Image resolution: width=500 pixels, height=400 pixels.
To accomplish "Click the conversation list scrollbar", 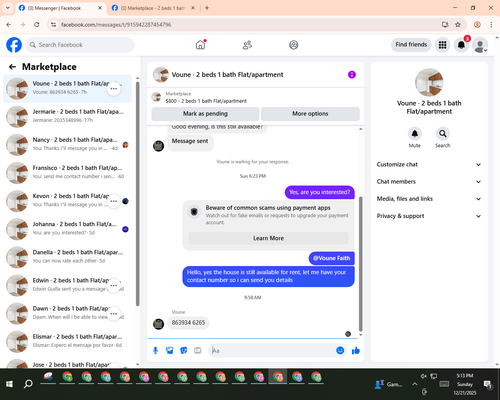I will [137, 193].
